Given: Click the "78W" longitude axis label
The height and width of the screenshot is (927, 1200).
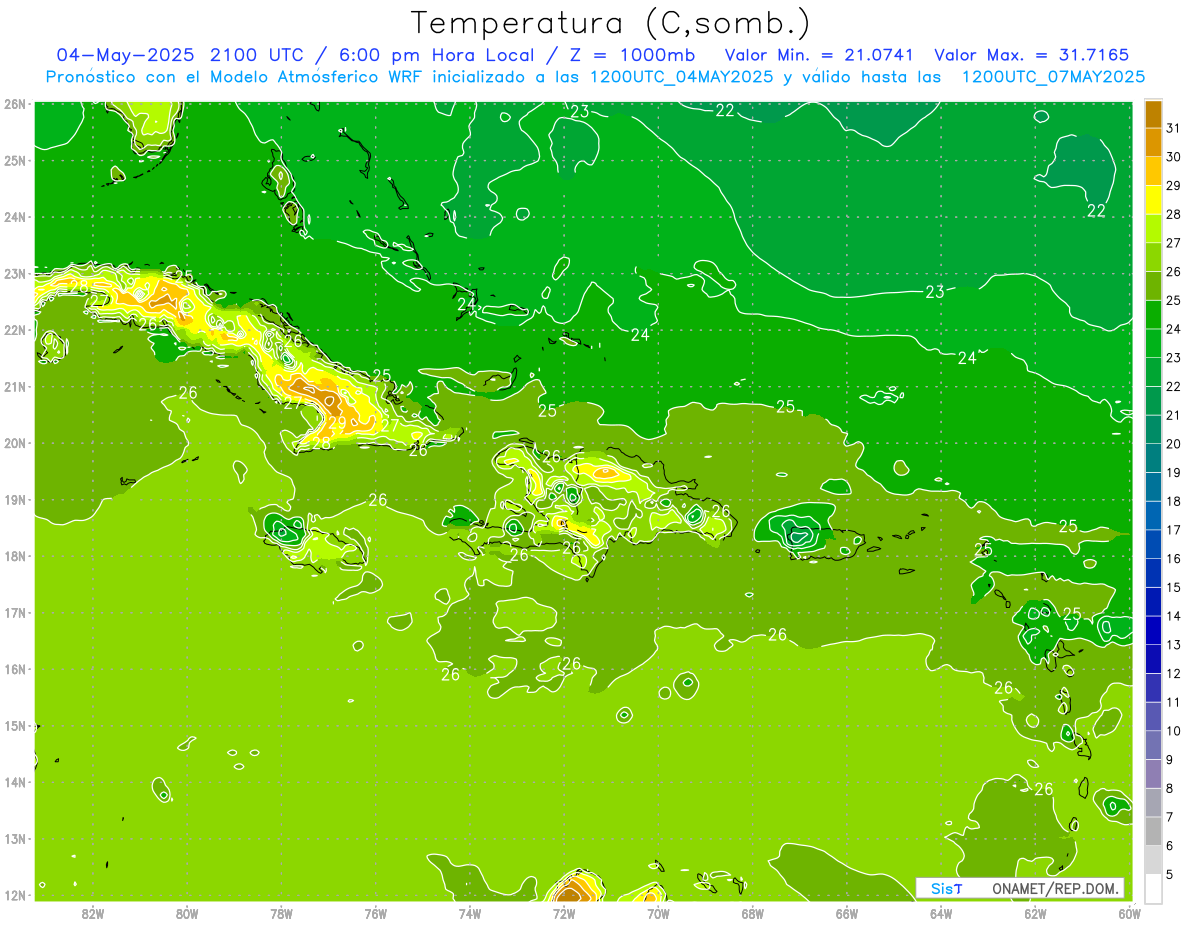Looking at the screenshot, I should click(281, 913).
